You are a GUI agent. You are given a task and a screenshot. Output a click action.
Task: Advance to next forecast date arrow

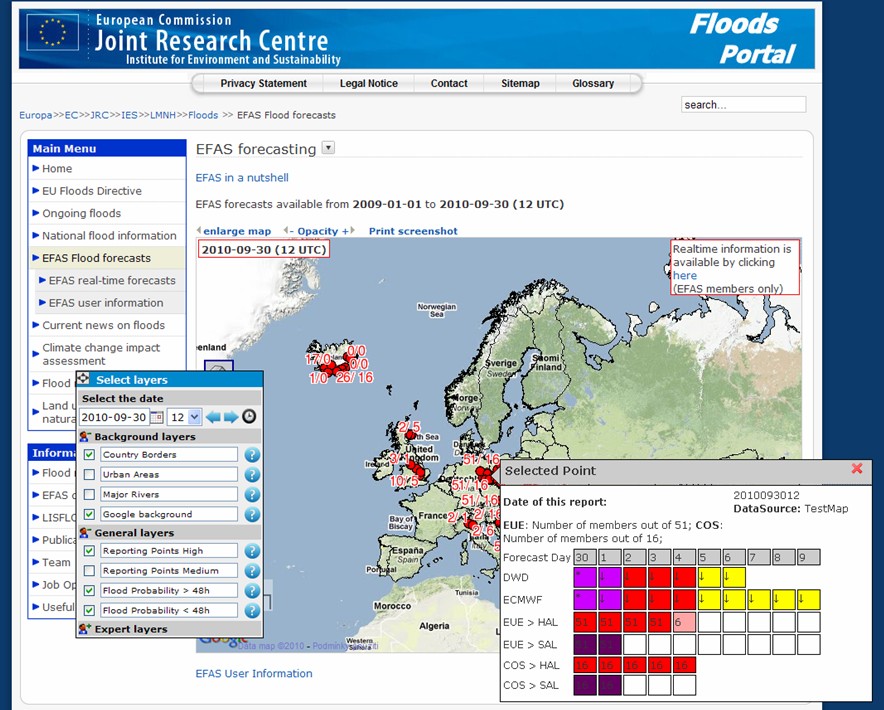point(230,417)
